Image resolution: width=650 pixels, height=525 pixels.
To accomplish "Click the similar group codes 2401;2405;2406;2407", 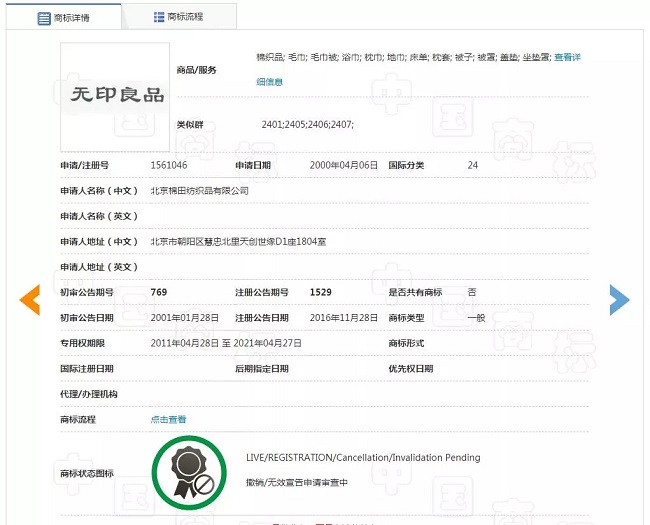I will click(307, 124).
